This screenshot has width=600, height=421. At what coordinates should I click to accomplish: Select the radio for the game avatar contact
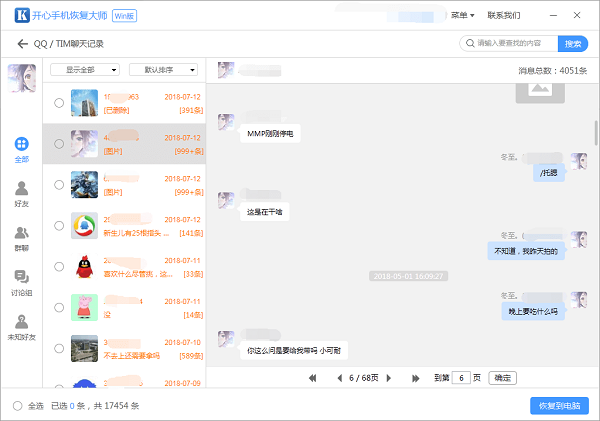[59, 185]
